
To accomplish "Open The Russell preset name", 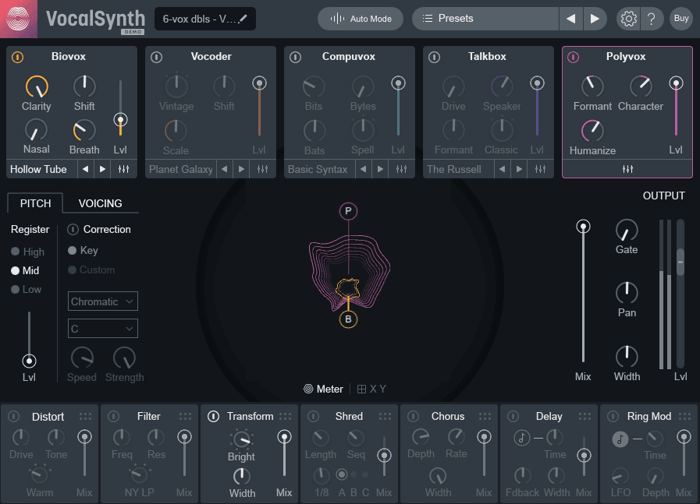I will pyautogui.click(x=454, y=169).
